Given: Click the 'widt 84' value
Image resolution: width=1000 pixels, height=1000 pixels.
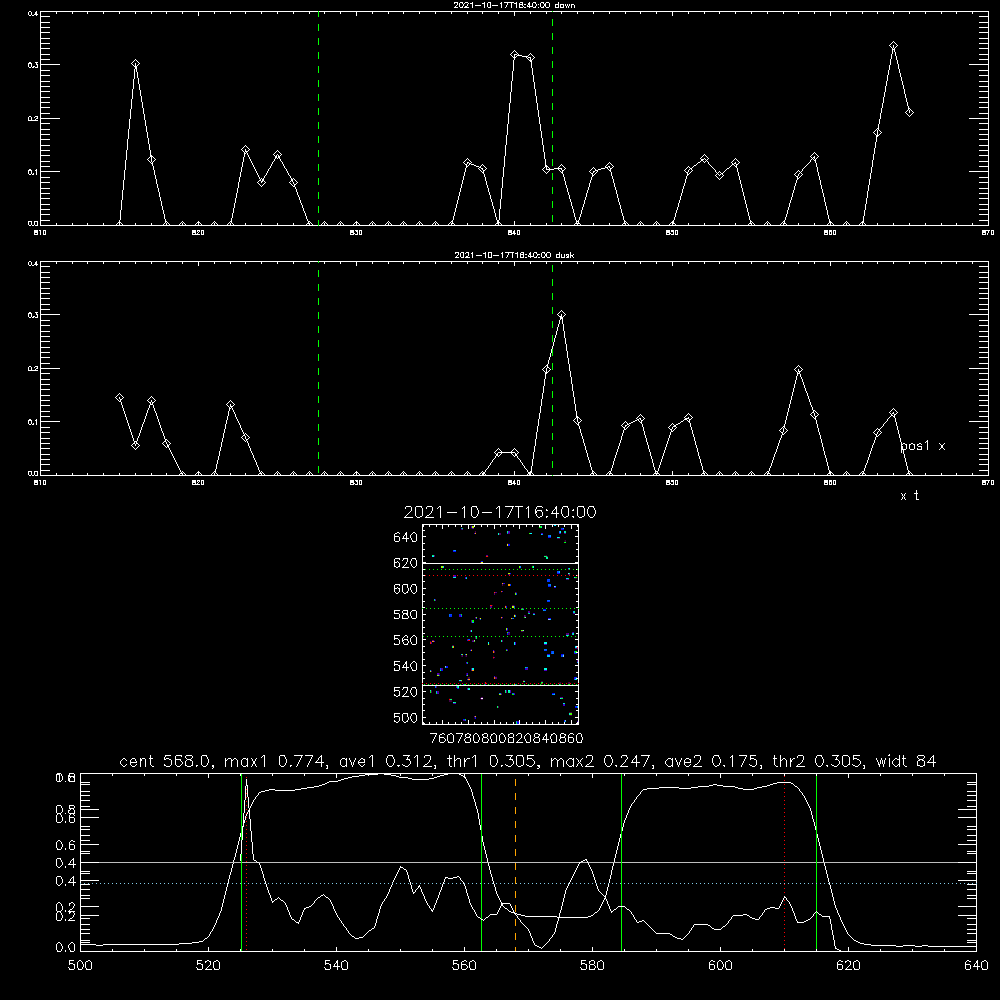Looking at the screenshot, I should tap(906, 761).
